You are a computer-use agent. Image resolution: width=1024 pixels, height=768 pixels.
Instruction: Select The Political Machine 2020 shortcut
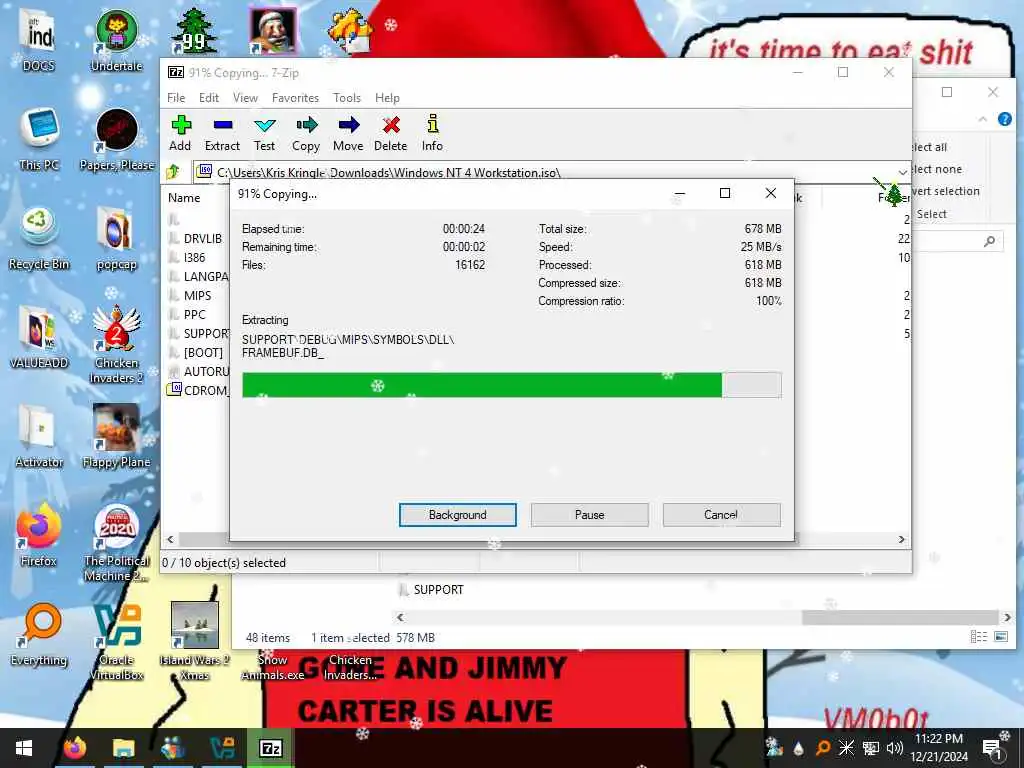tap(116, 543)
